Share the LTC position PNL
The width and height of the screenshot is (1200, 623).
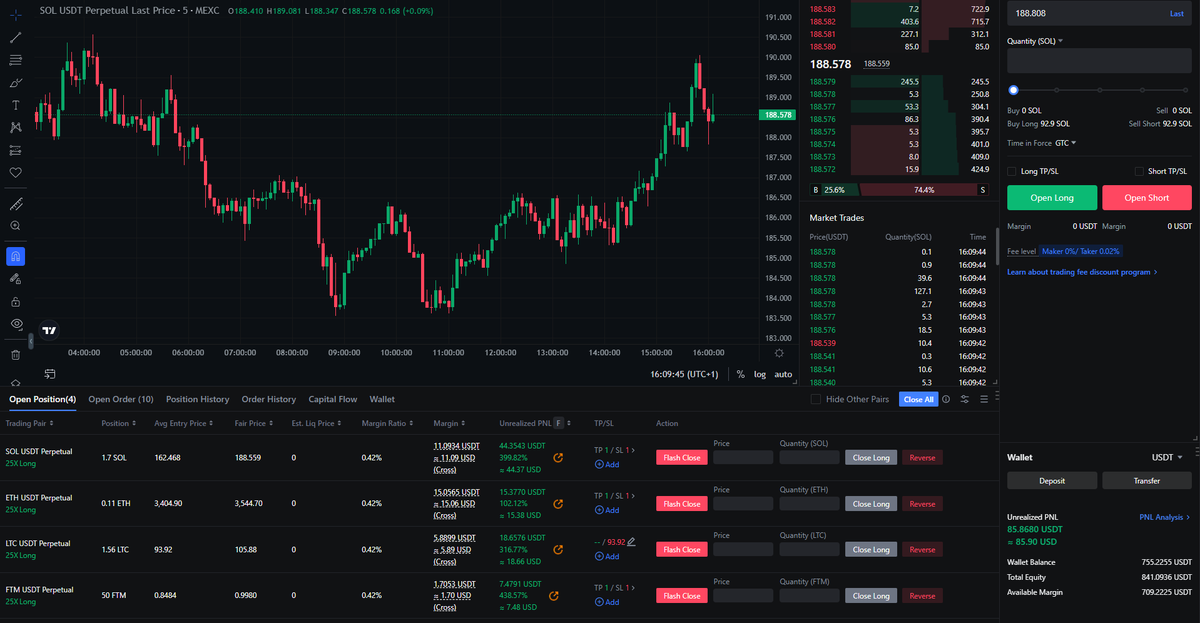pos(557,549)
